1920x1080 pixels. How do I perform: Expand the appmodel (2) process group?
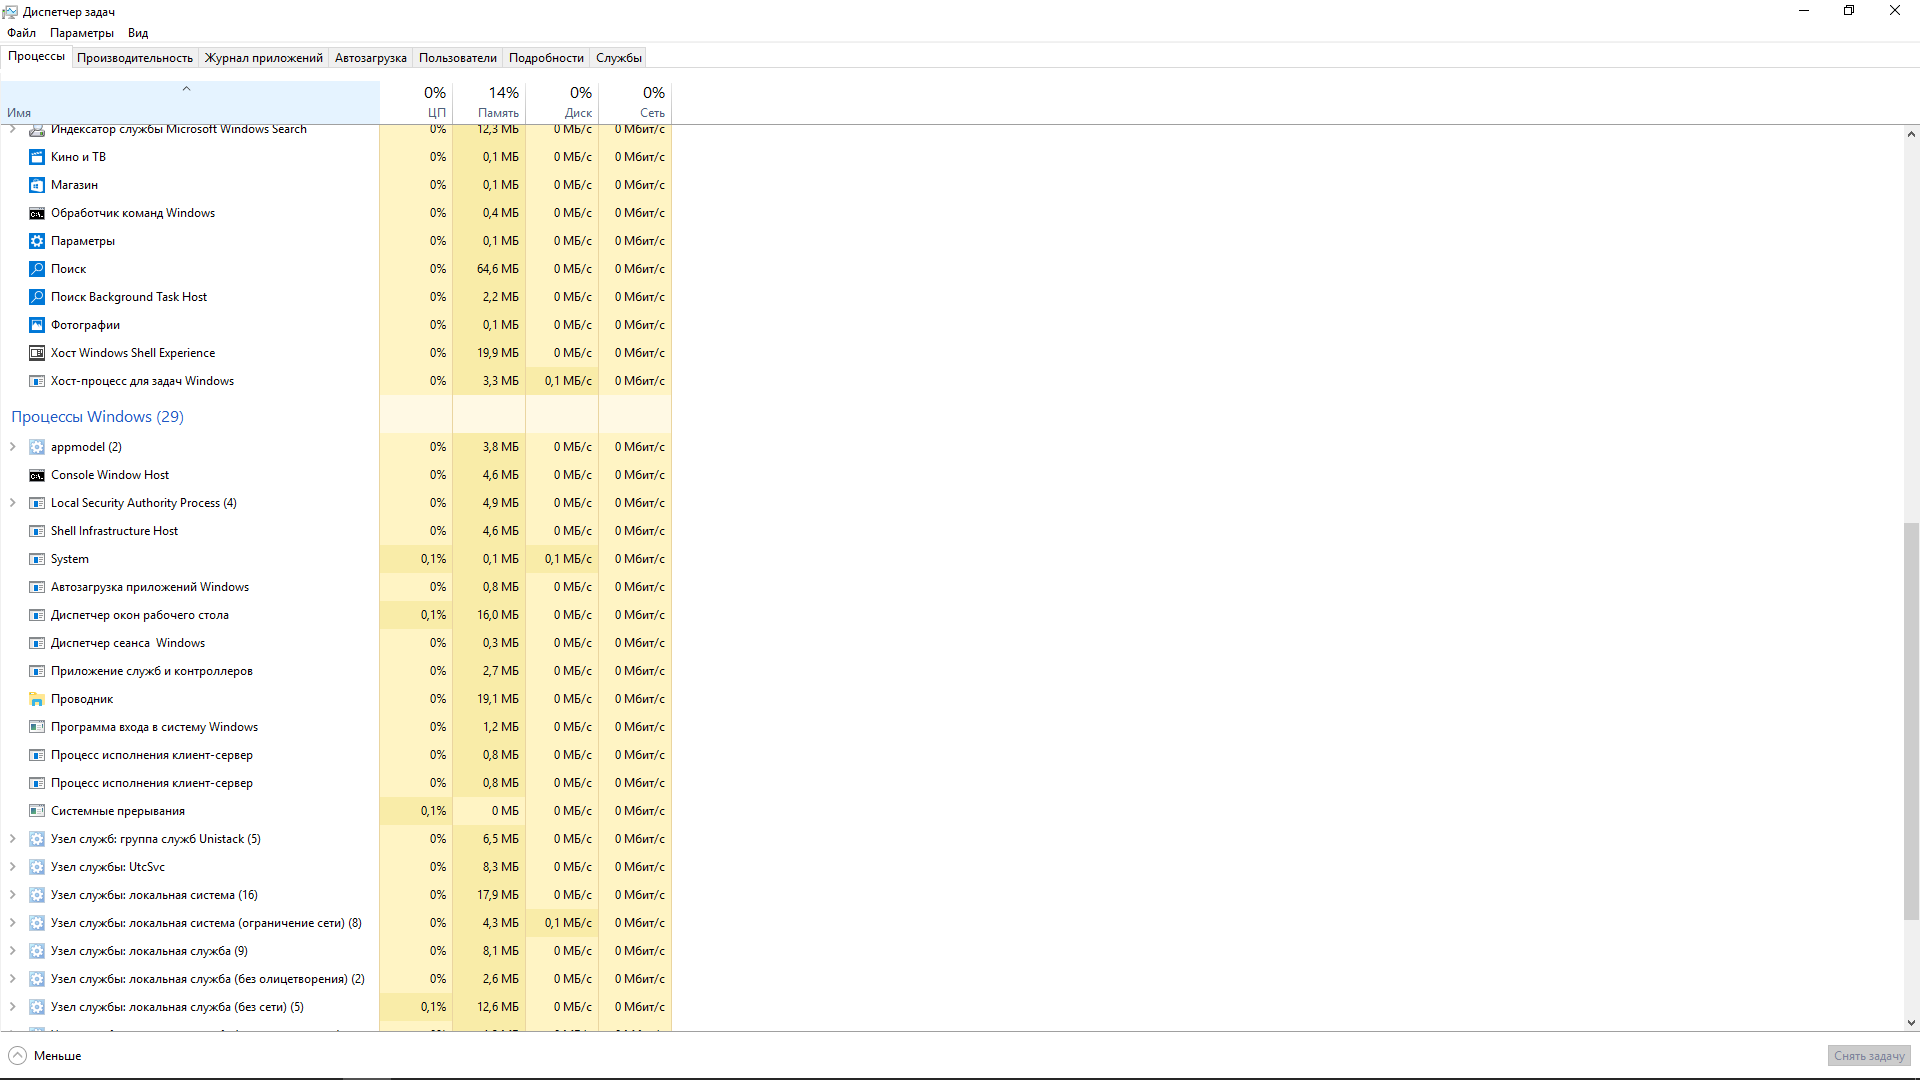coord(13,447)
